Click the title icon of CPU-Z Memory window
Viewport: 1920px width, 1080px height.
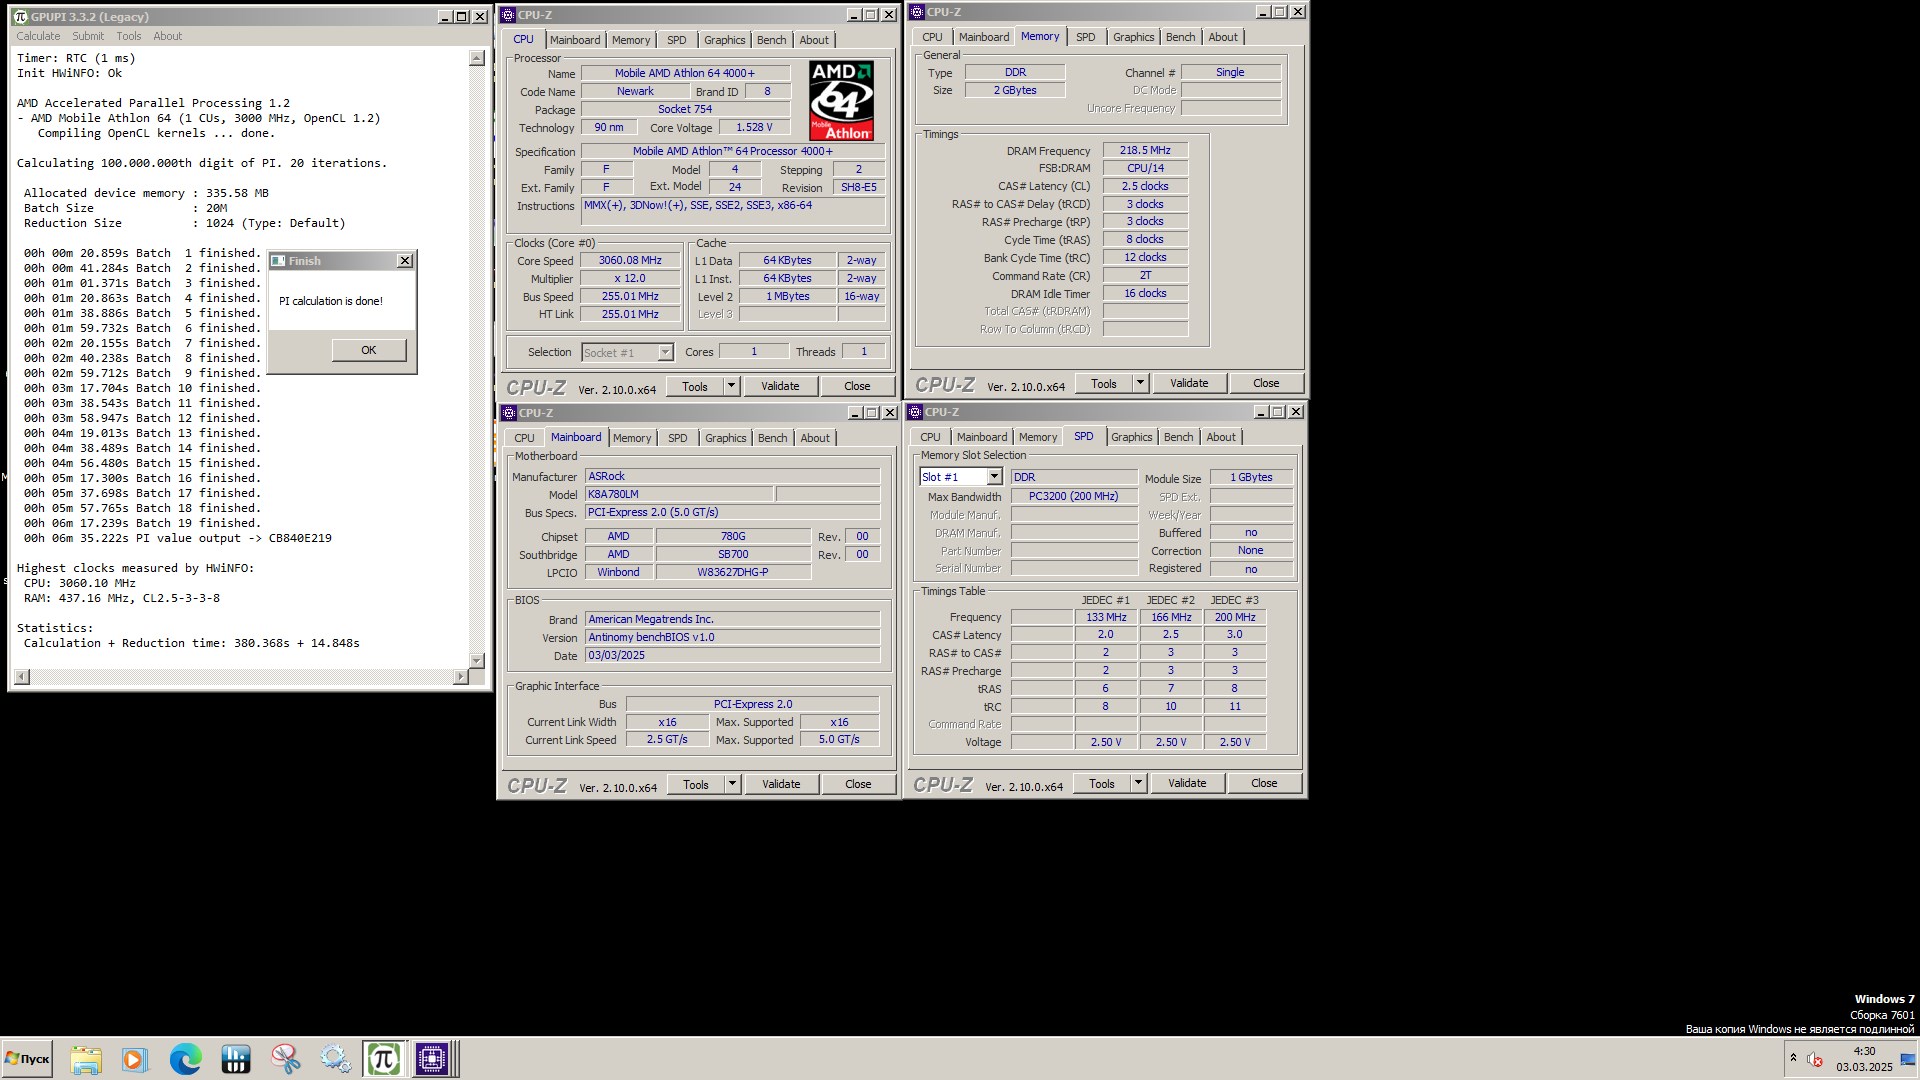(x=917, y=12)
